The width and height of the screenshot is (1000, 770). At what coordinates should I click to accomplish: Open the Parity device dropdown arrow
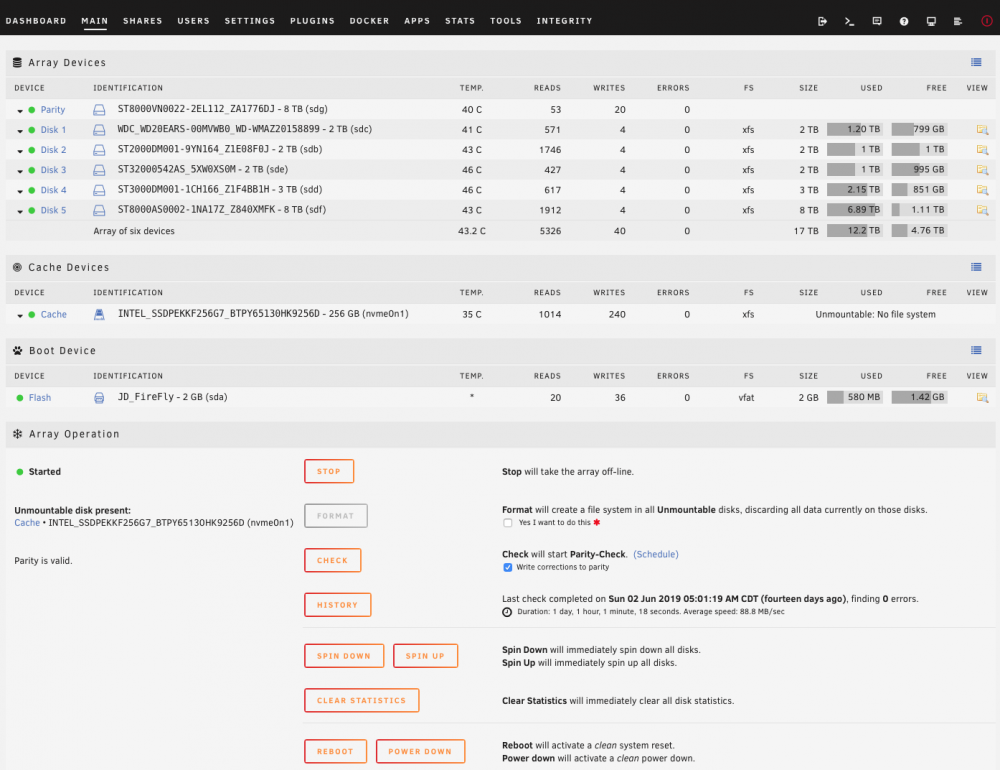tap(20, 110)
